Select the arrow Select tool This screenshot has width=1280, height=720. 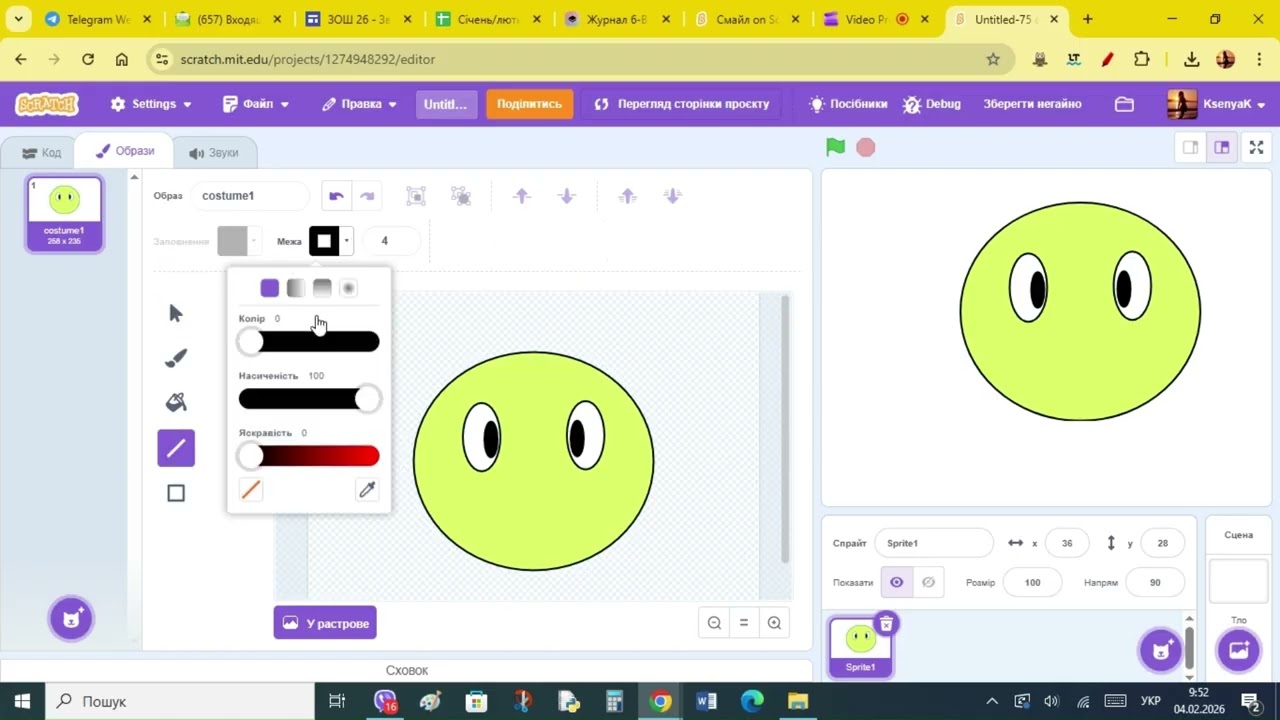point(176,313)
